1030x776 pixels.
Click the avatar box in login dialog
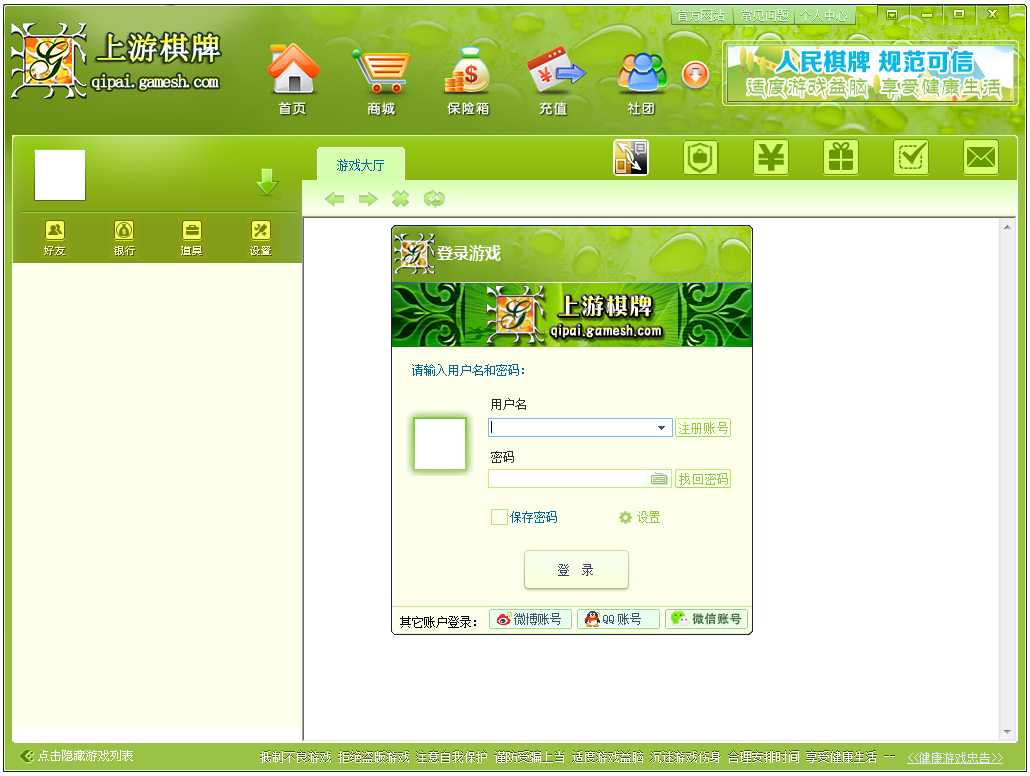coord(440,444)
